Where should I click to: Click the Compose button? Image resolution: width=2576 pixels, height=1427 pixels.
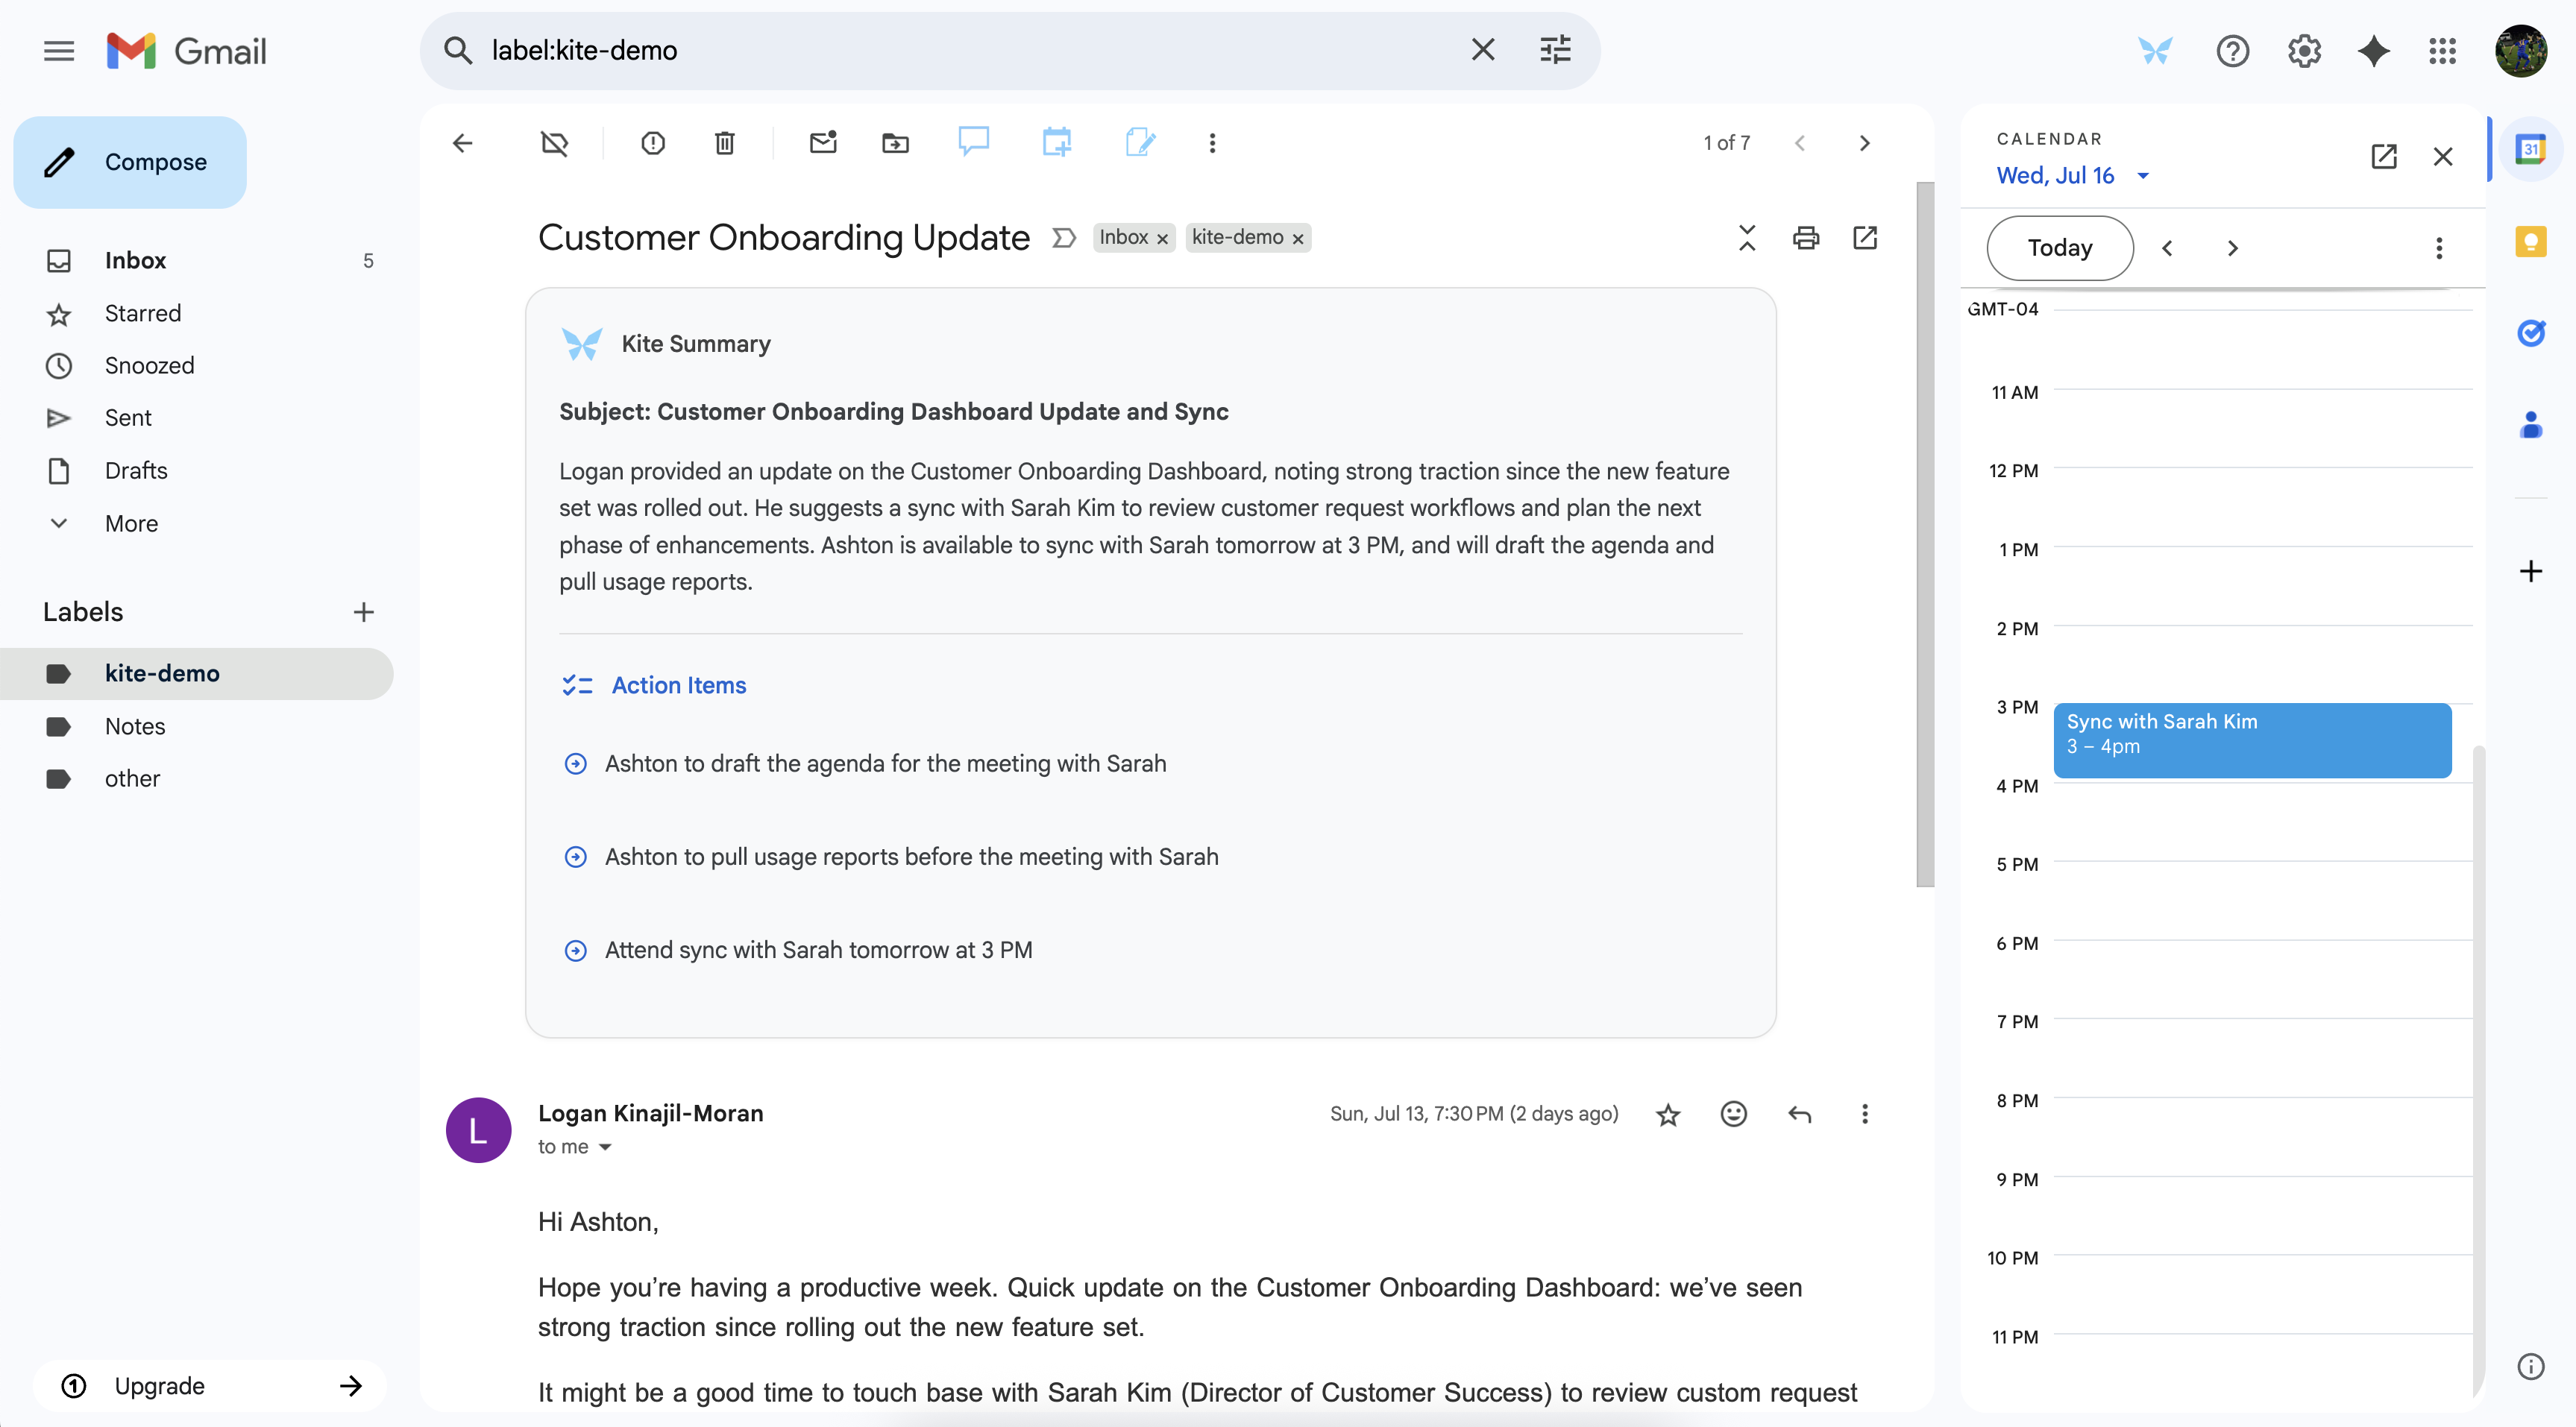[130, 162]
